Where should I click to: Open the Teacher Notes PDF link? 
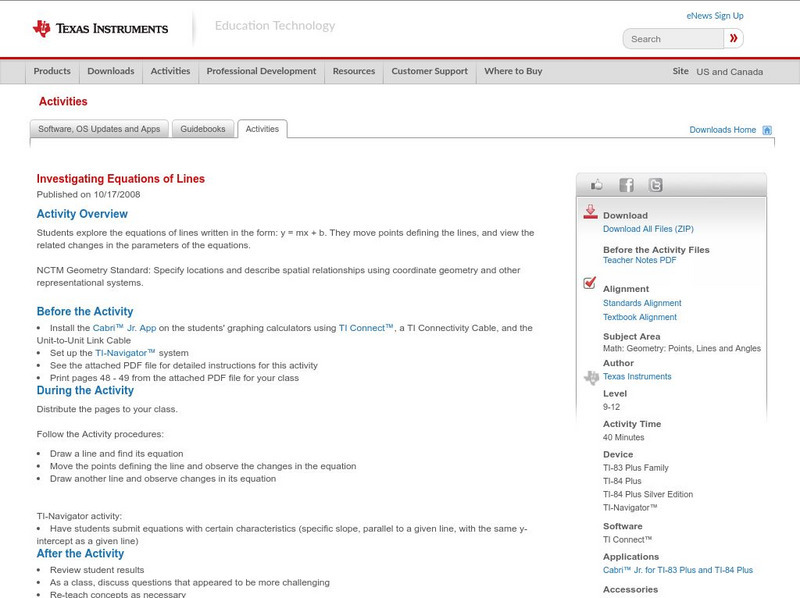pyautogui.click(x=639, y=261)
